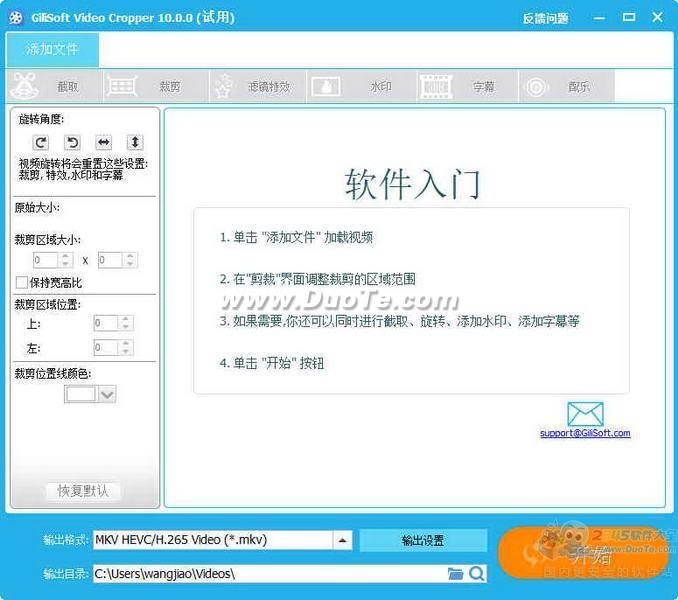Click 反馈问题 feedback link
The image size is (678, 600).
[x=545, y=18]
